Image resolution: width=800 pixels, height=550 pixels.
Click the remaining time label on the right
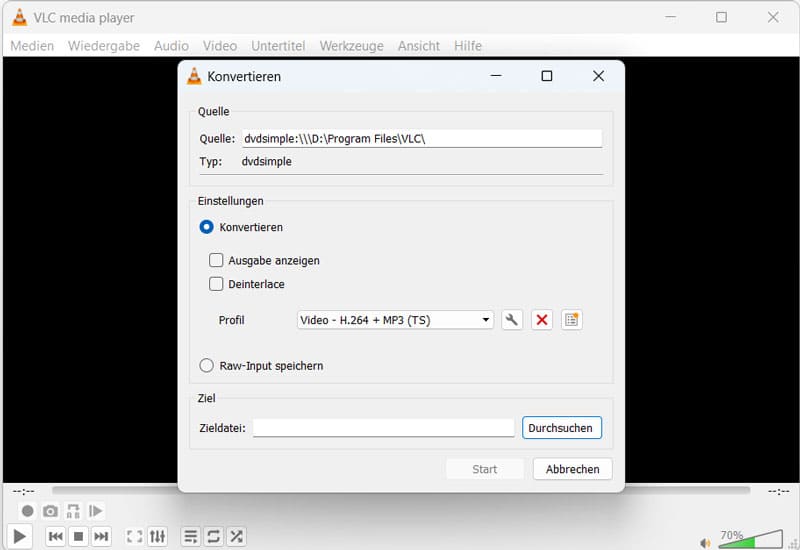pyautogui.click(x=779, y=491)
